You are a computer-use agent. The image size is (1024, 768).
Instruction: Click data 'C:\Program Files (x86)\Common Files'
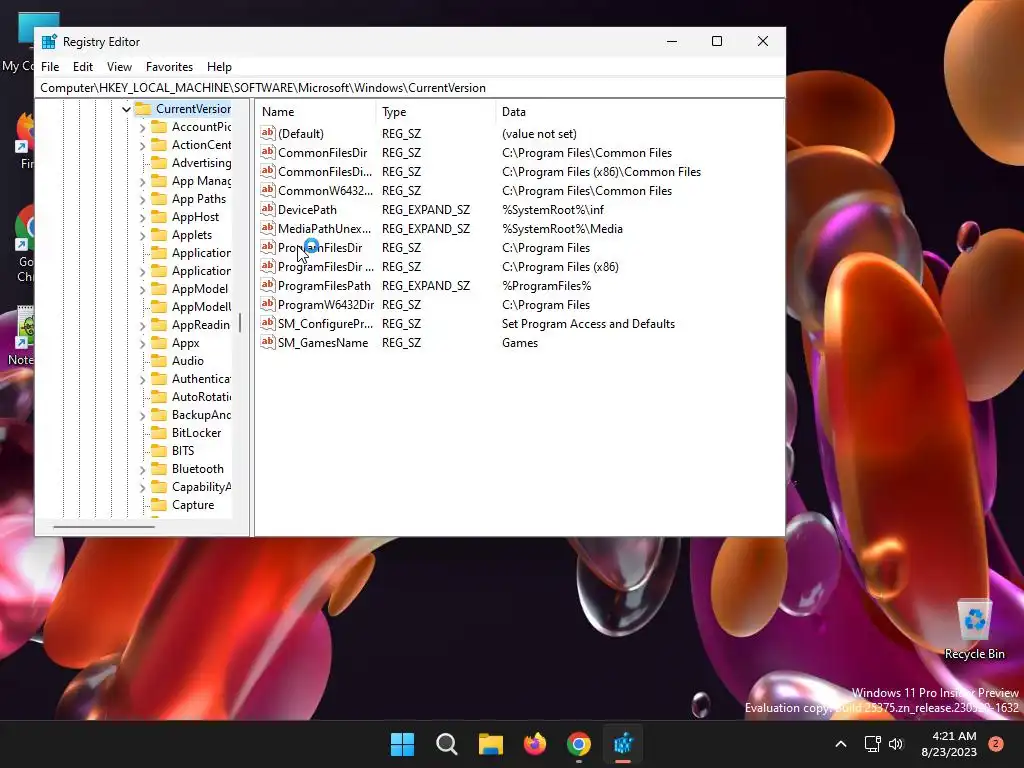[x=601, y=172]
